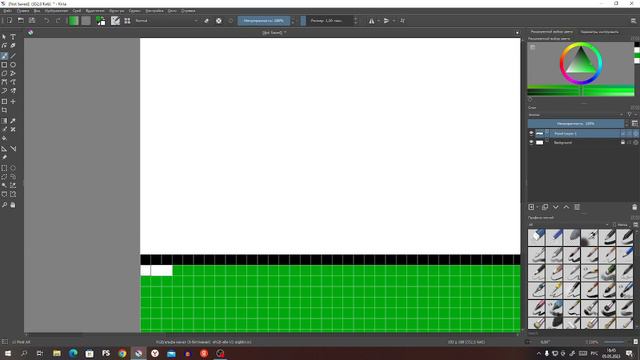Open the layer filter funnel menu
Viewport: 640px width, 360px height.
pos(630,115)
